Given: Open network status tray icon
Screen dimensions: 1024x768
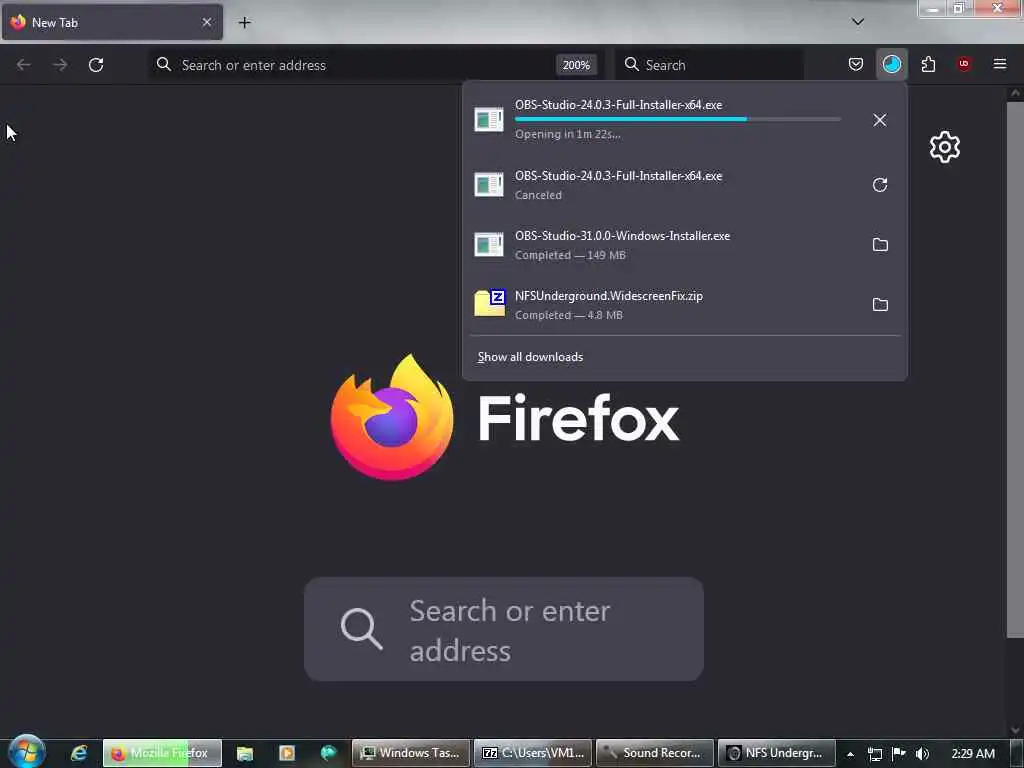Looking at the screenshot, I should 875,754.
